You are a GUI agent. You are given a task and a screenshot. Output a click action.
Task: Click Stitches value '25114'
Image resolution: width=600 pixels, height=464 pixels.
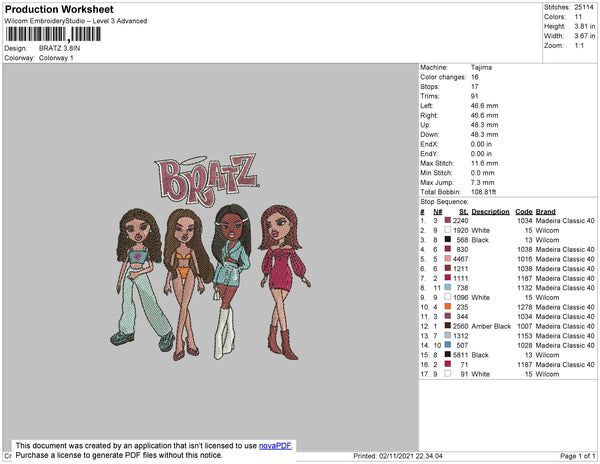(584, 7)
